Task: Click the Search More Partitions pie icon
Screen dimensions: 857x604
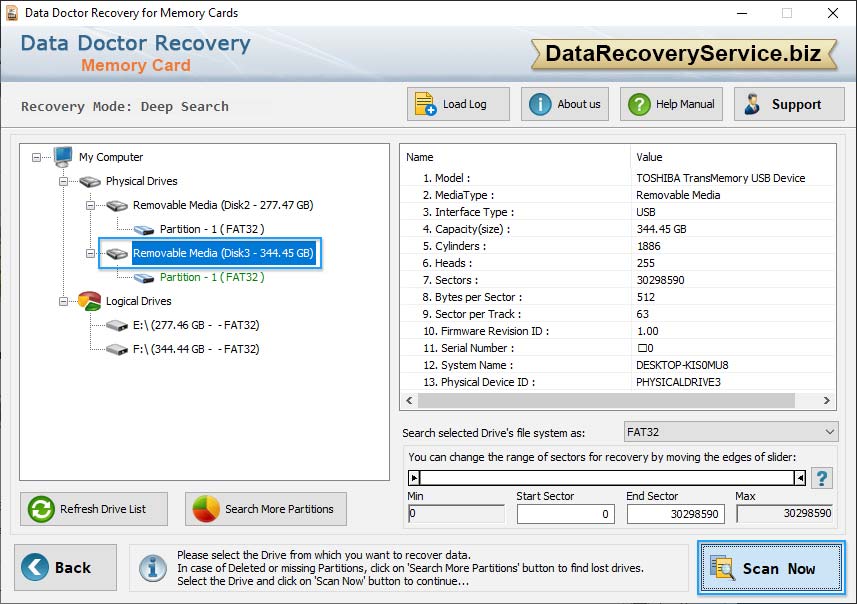Action: [x=206, y=509]
